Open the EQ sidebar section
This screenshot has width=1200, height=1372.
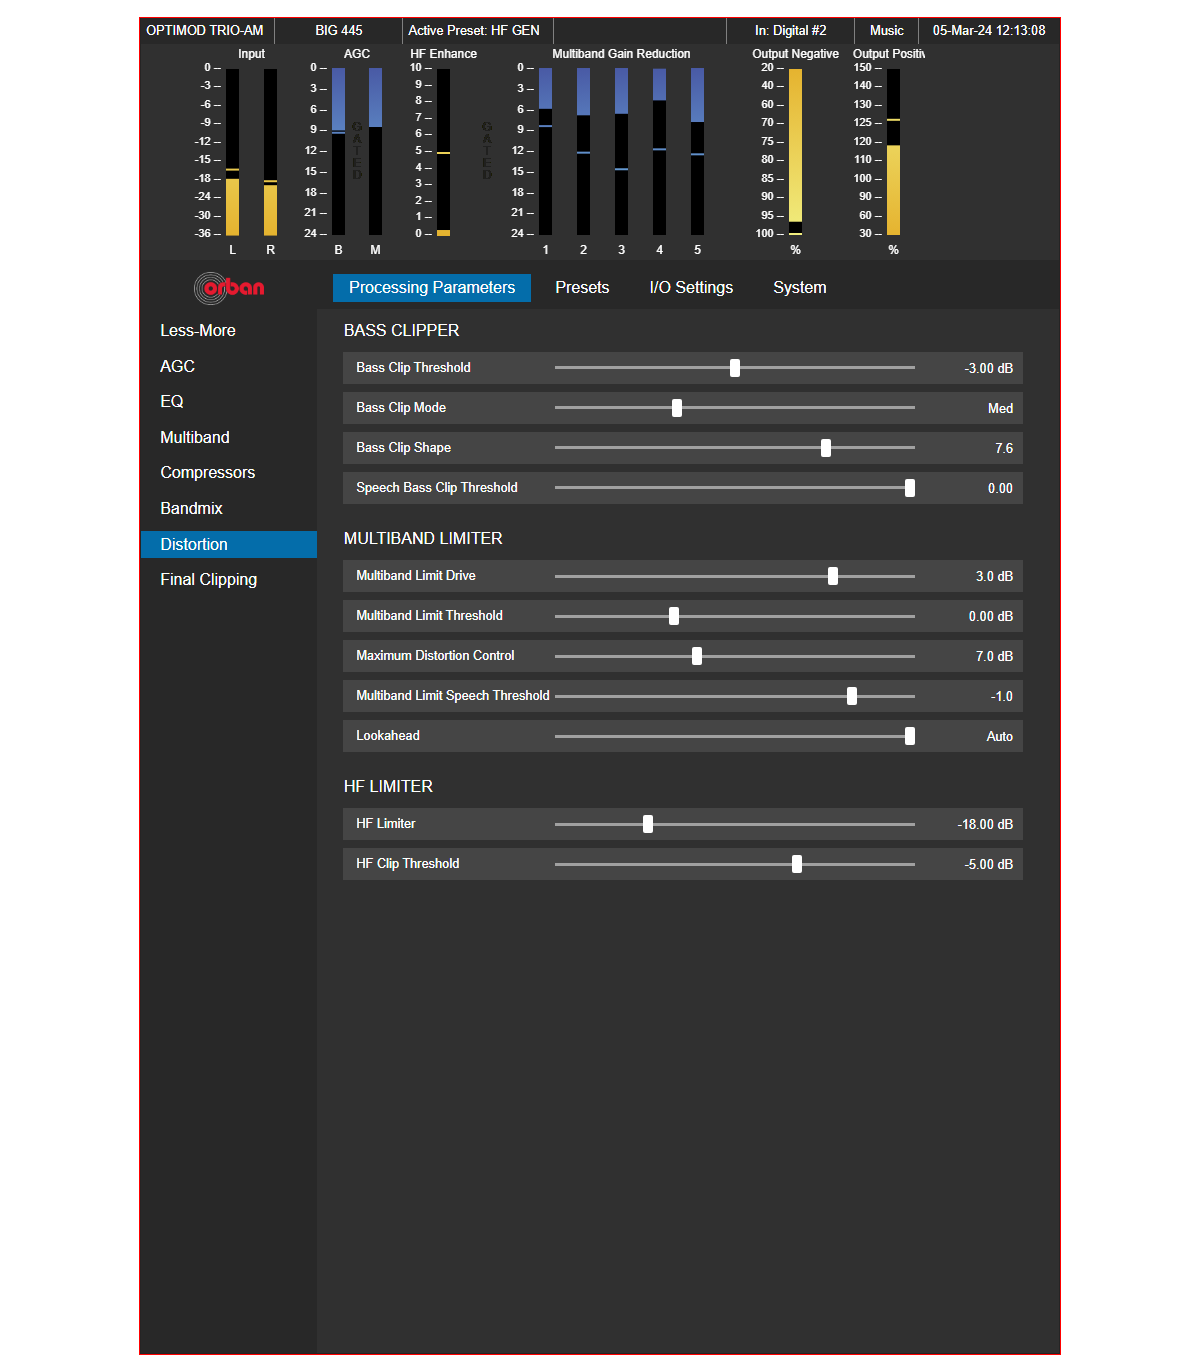pyautogui.click(x=172, y=402)
